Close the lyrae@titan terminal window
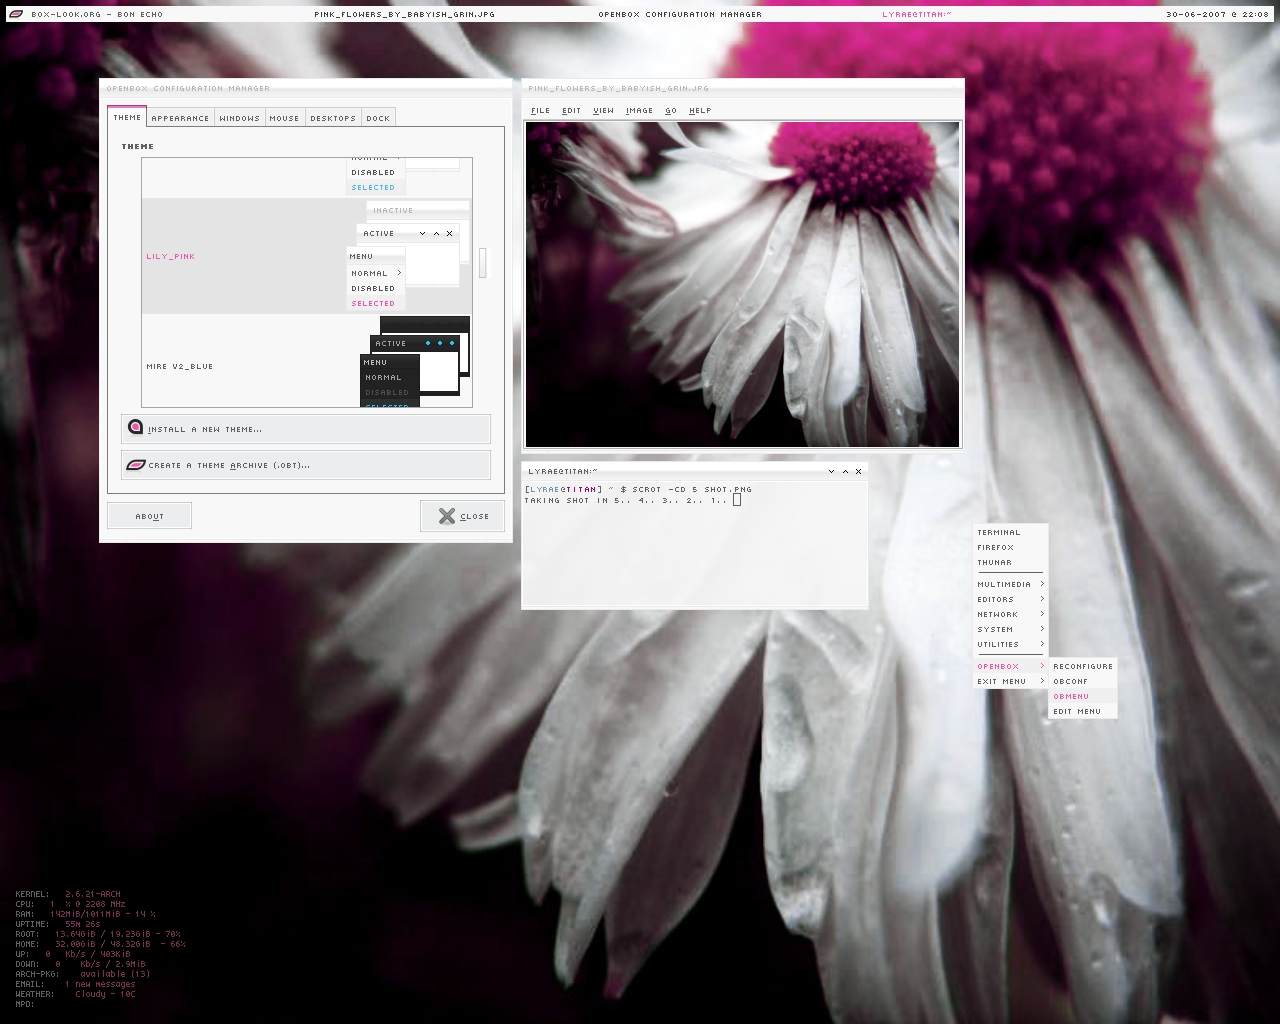The height and width of the screenshot is (1024, 1280). (x=858, y=471)
